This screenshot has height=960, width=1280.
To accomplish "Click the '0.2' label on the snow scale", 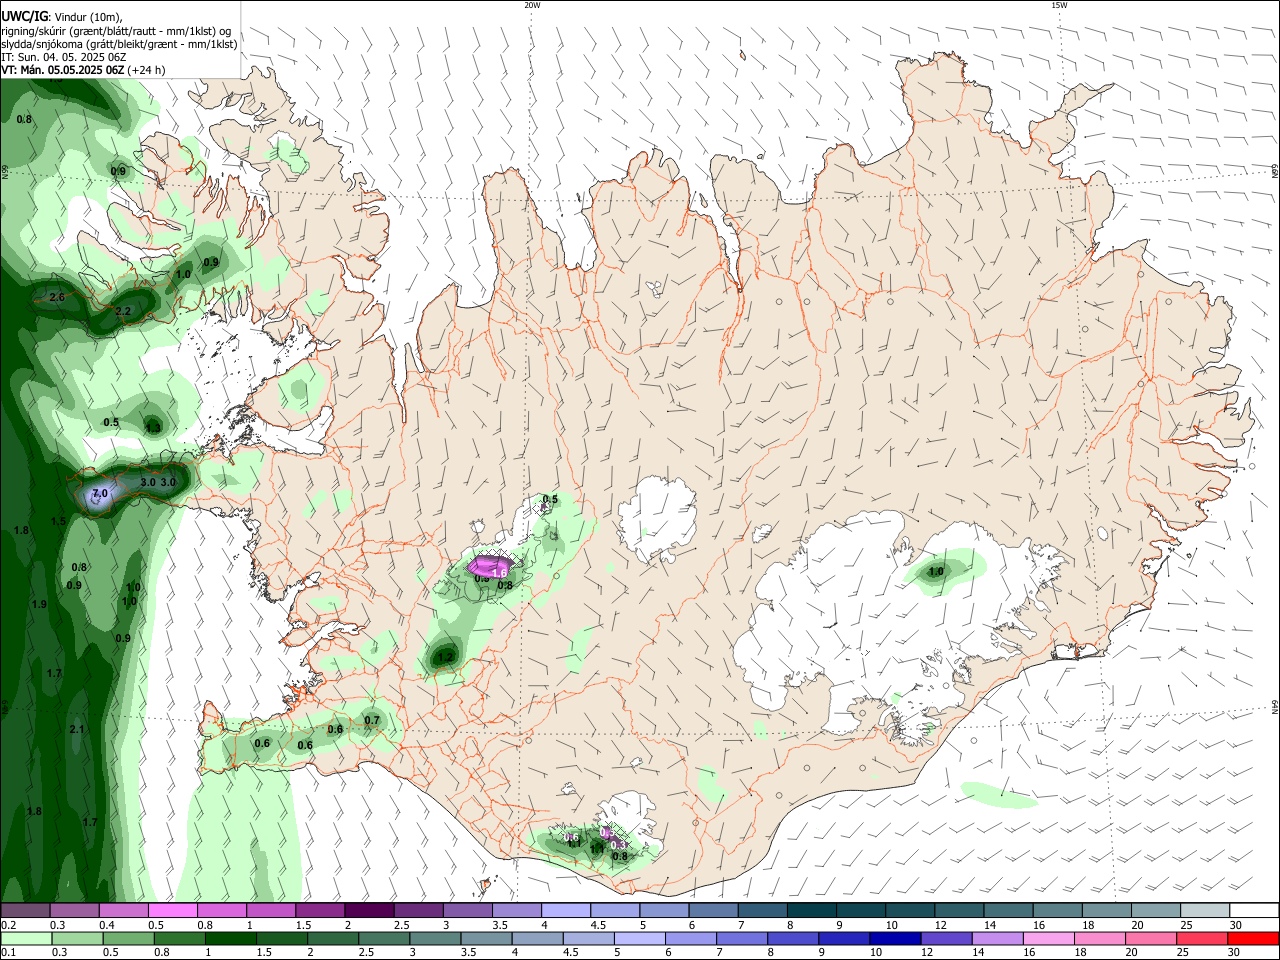I will pos(8,925).
